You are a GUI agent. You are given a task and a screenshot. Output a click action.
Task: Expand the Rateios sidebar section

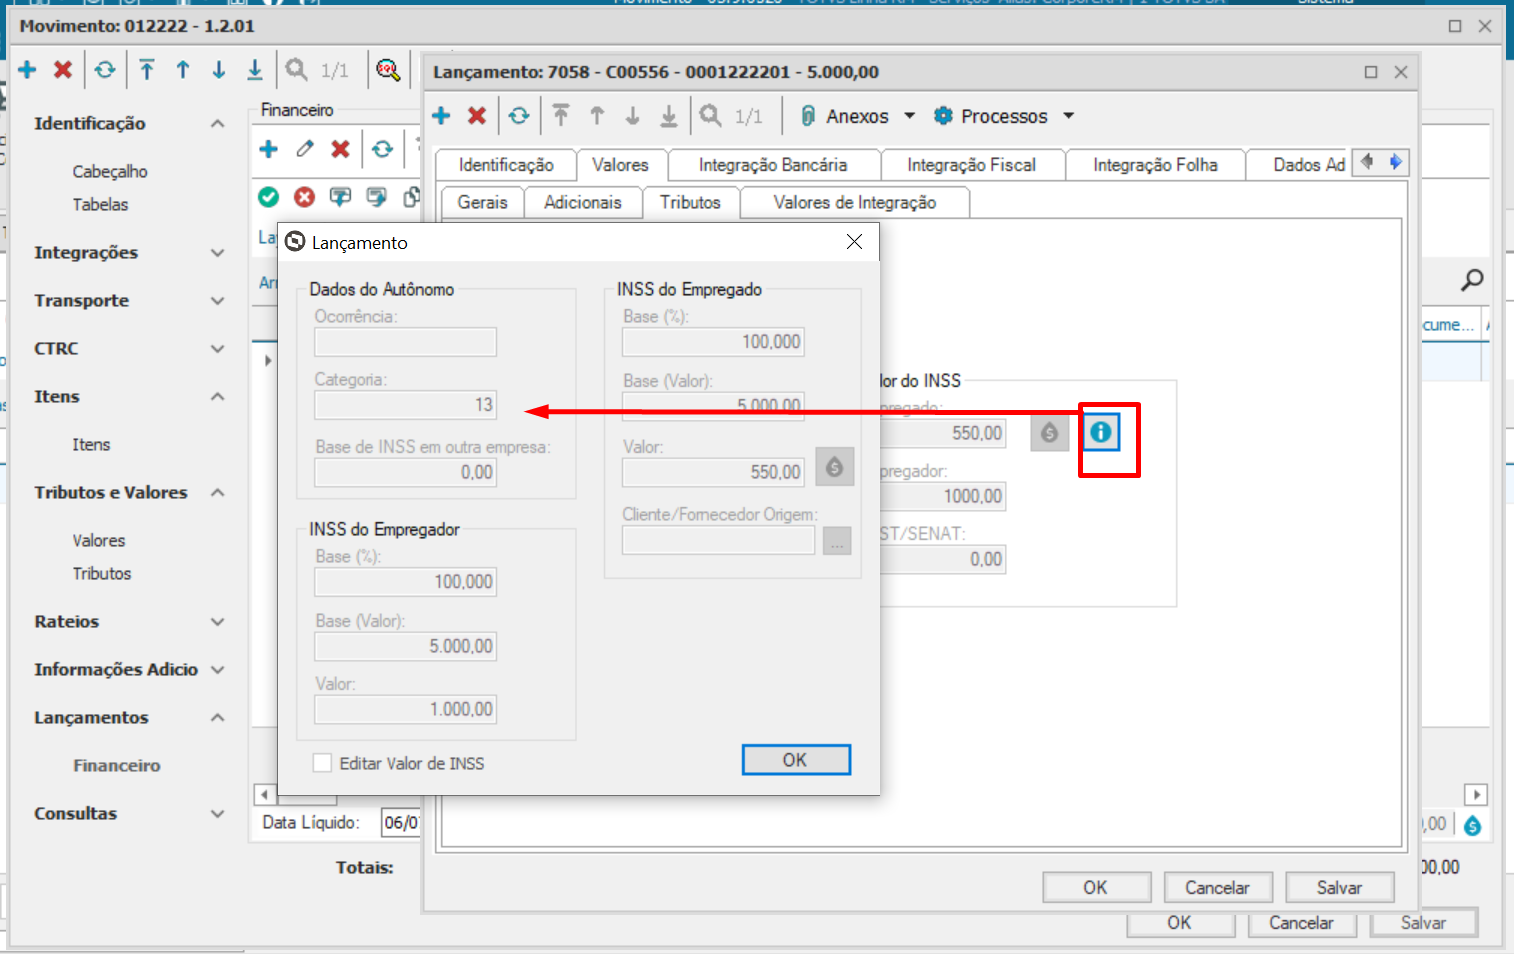[x=217, y=621]
